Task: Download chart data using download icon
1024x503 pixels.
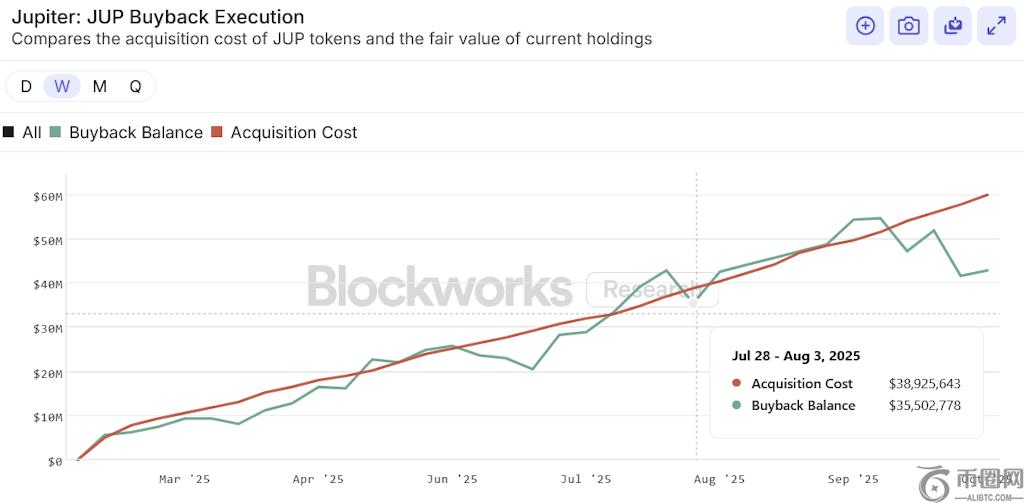Action: point(953,26)
